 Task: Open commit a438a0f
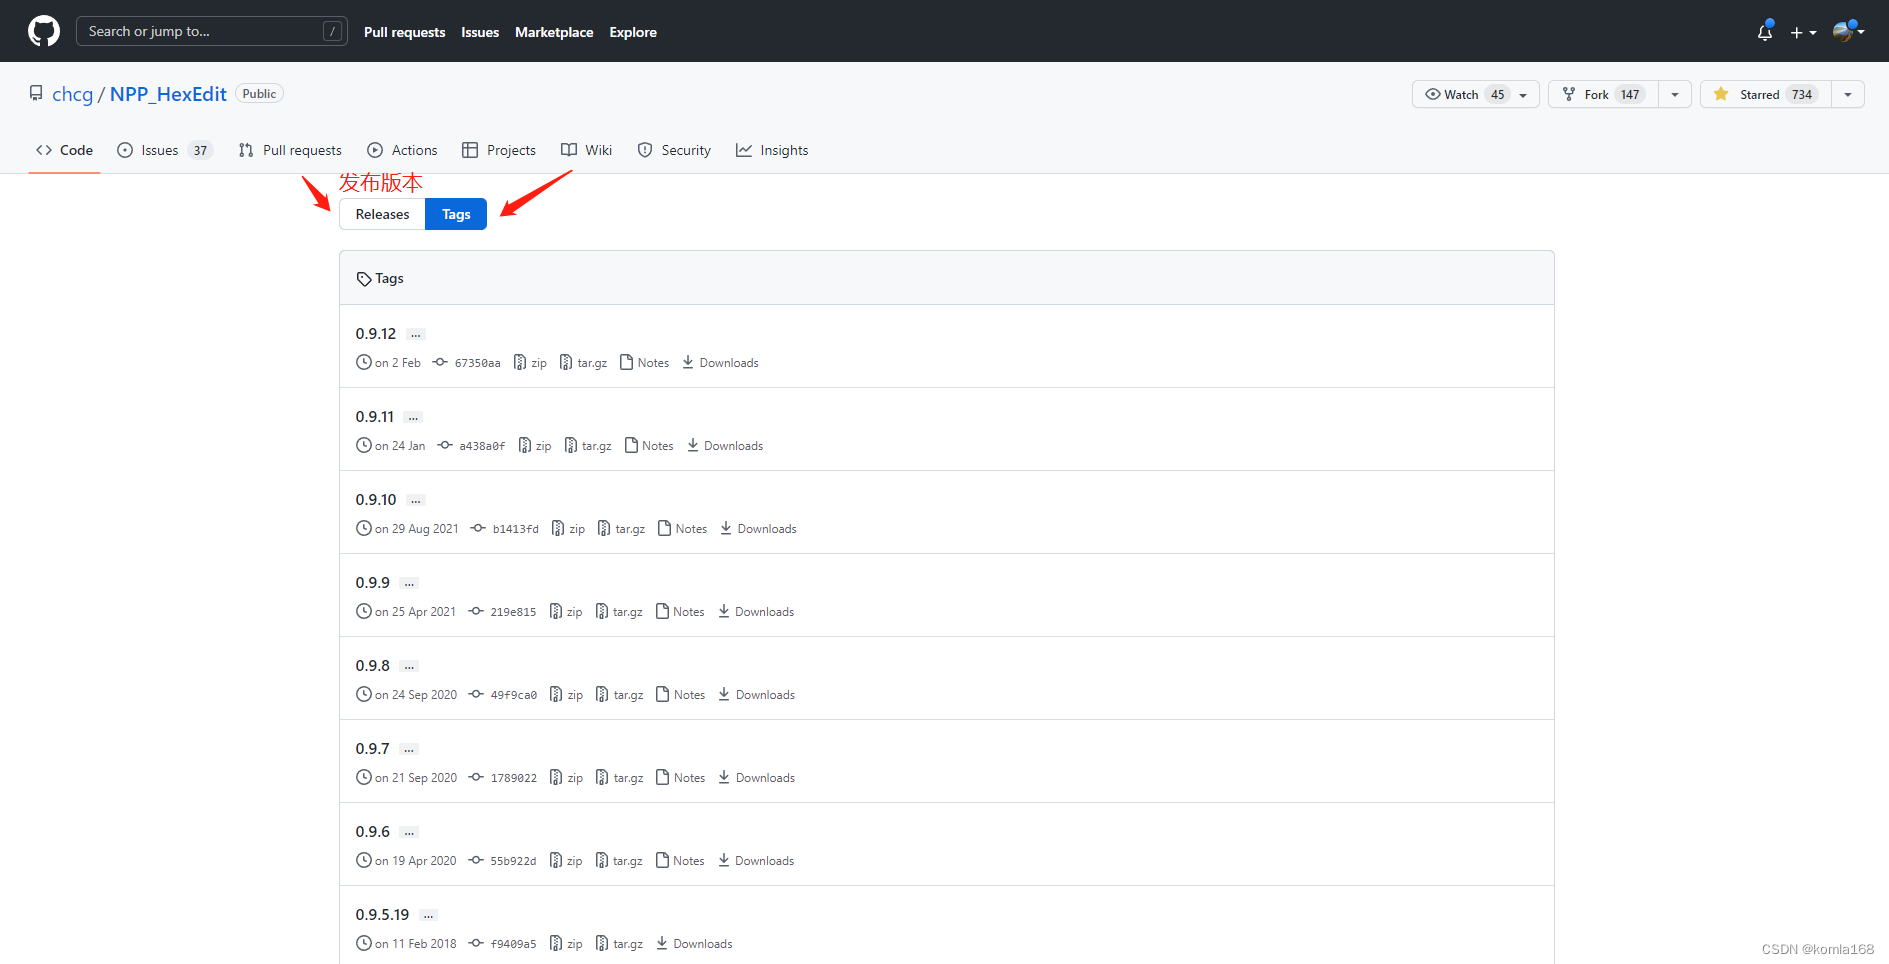point(472,445)
